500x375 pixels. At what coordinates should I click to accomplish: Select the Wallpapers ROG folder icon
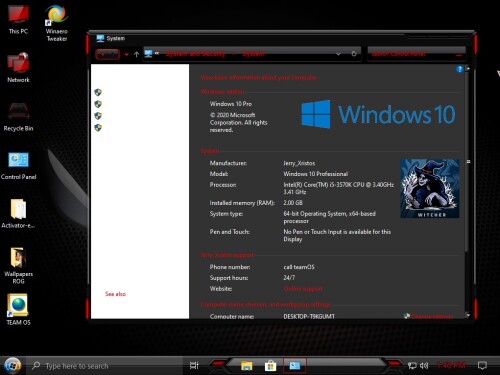point(18,265)
